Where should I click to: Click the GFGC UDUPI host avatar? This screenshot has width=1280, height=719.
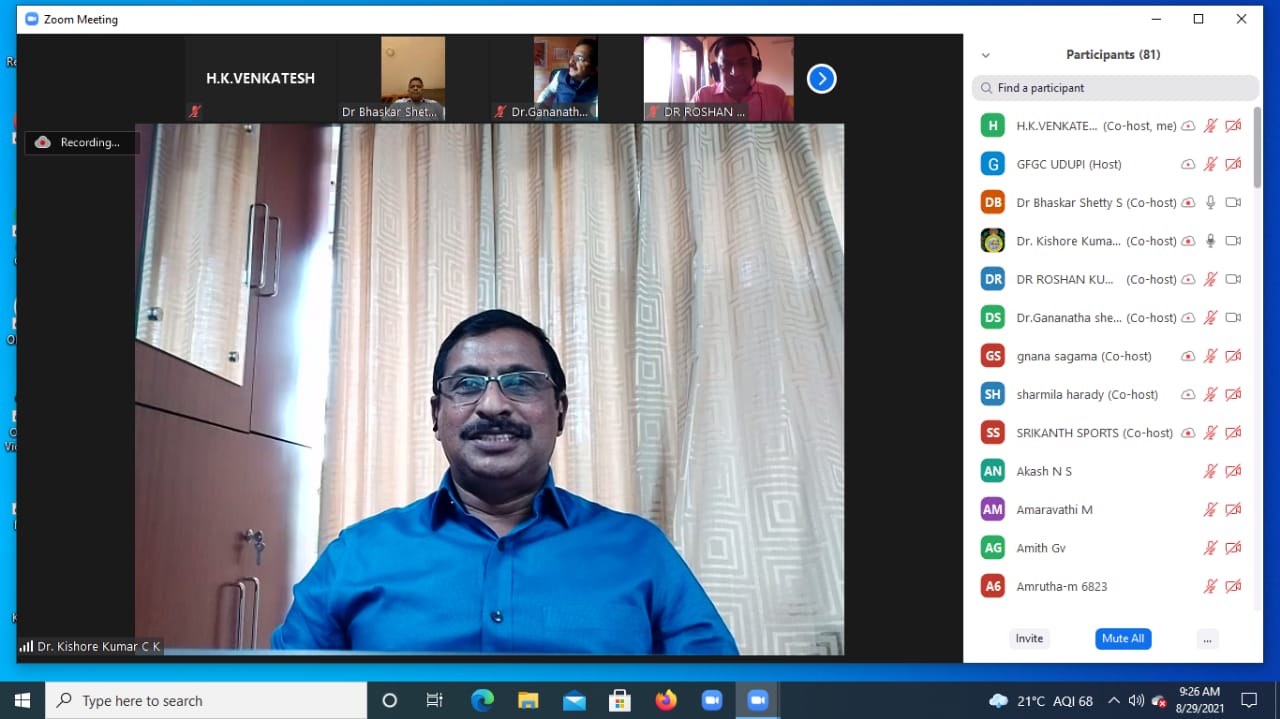[x=992, y=164]
